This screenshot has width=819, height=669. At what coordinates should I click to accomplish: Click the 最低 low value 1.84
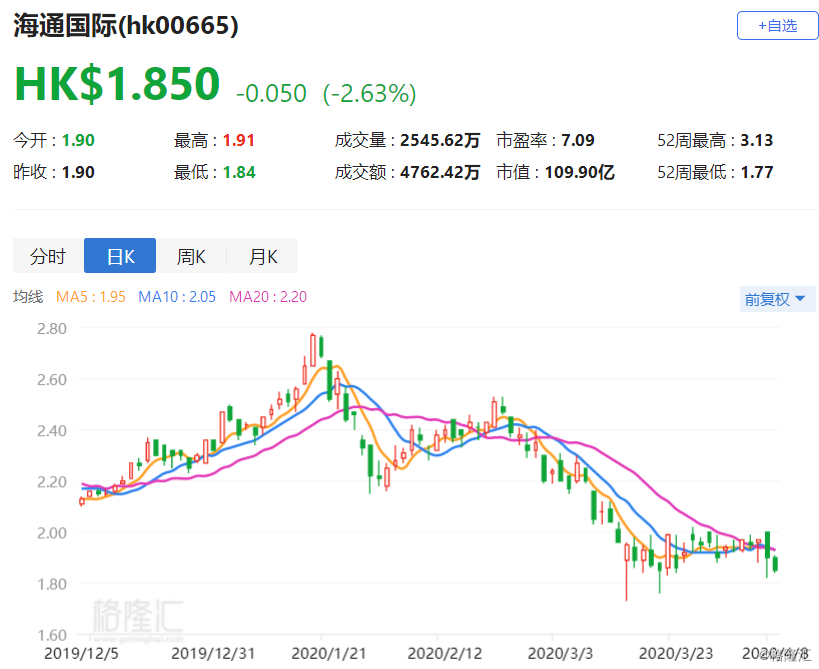point(239,172)
